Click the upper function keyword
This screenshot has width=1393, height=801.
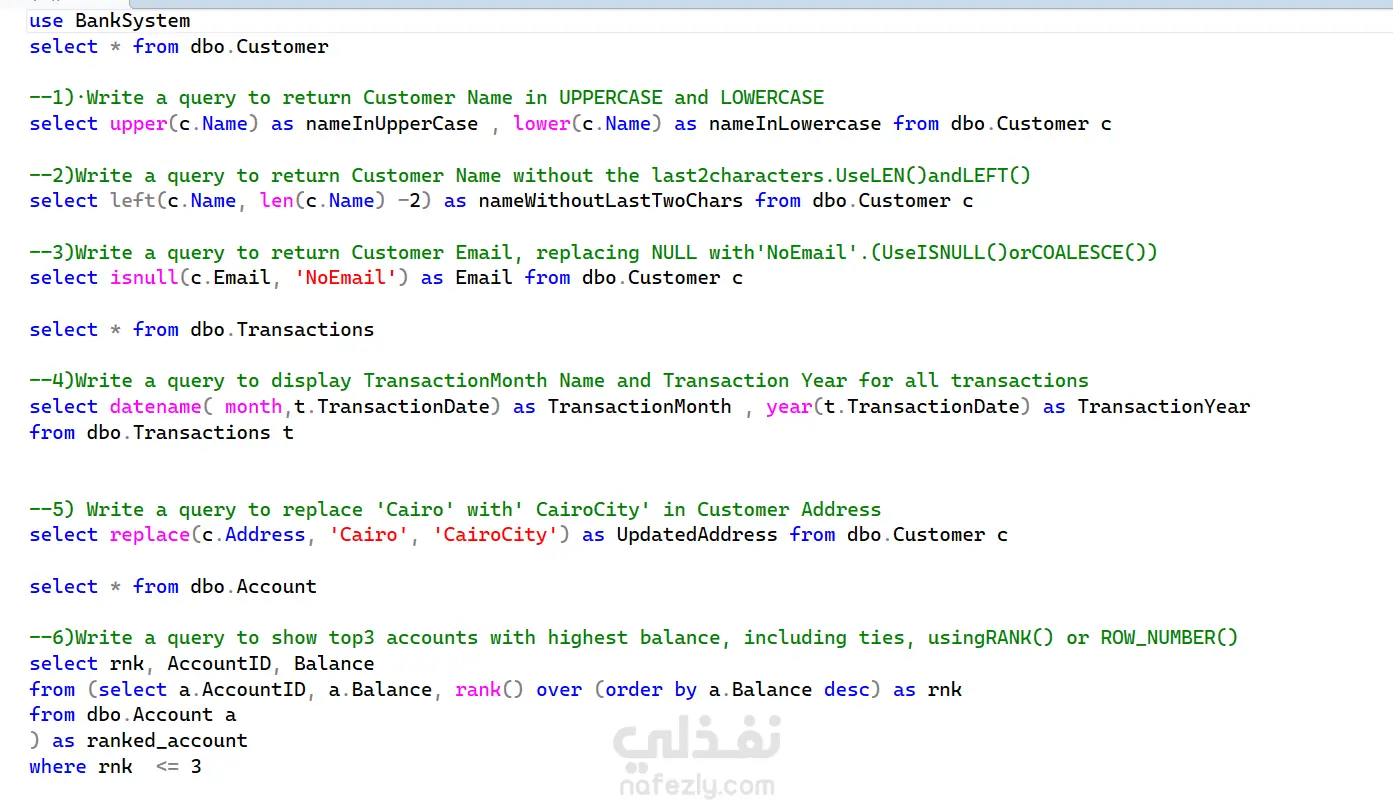coord(138,124)
